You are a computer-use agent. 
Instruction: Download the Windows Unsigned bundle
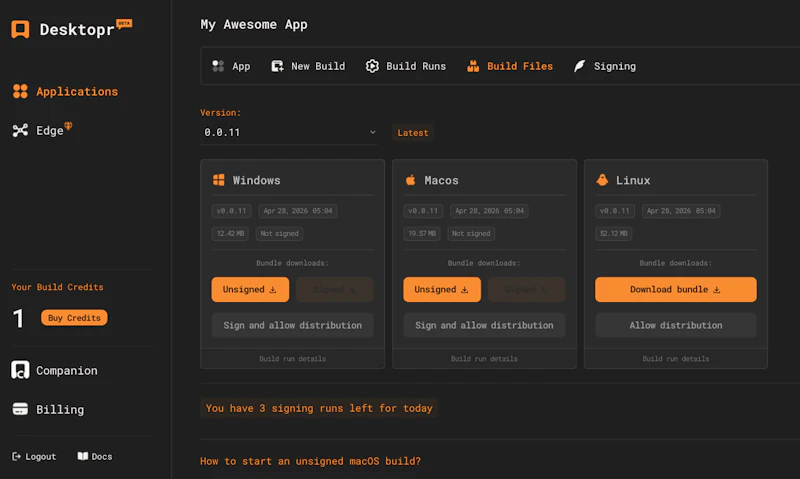[250, 289]
